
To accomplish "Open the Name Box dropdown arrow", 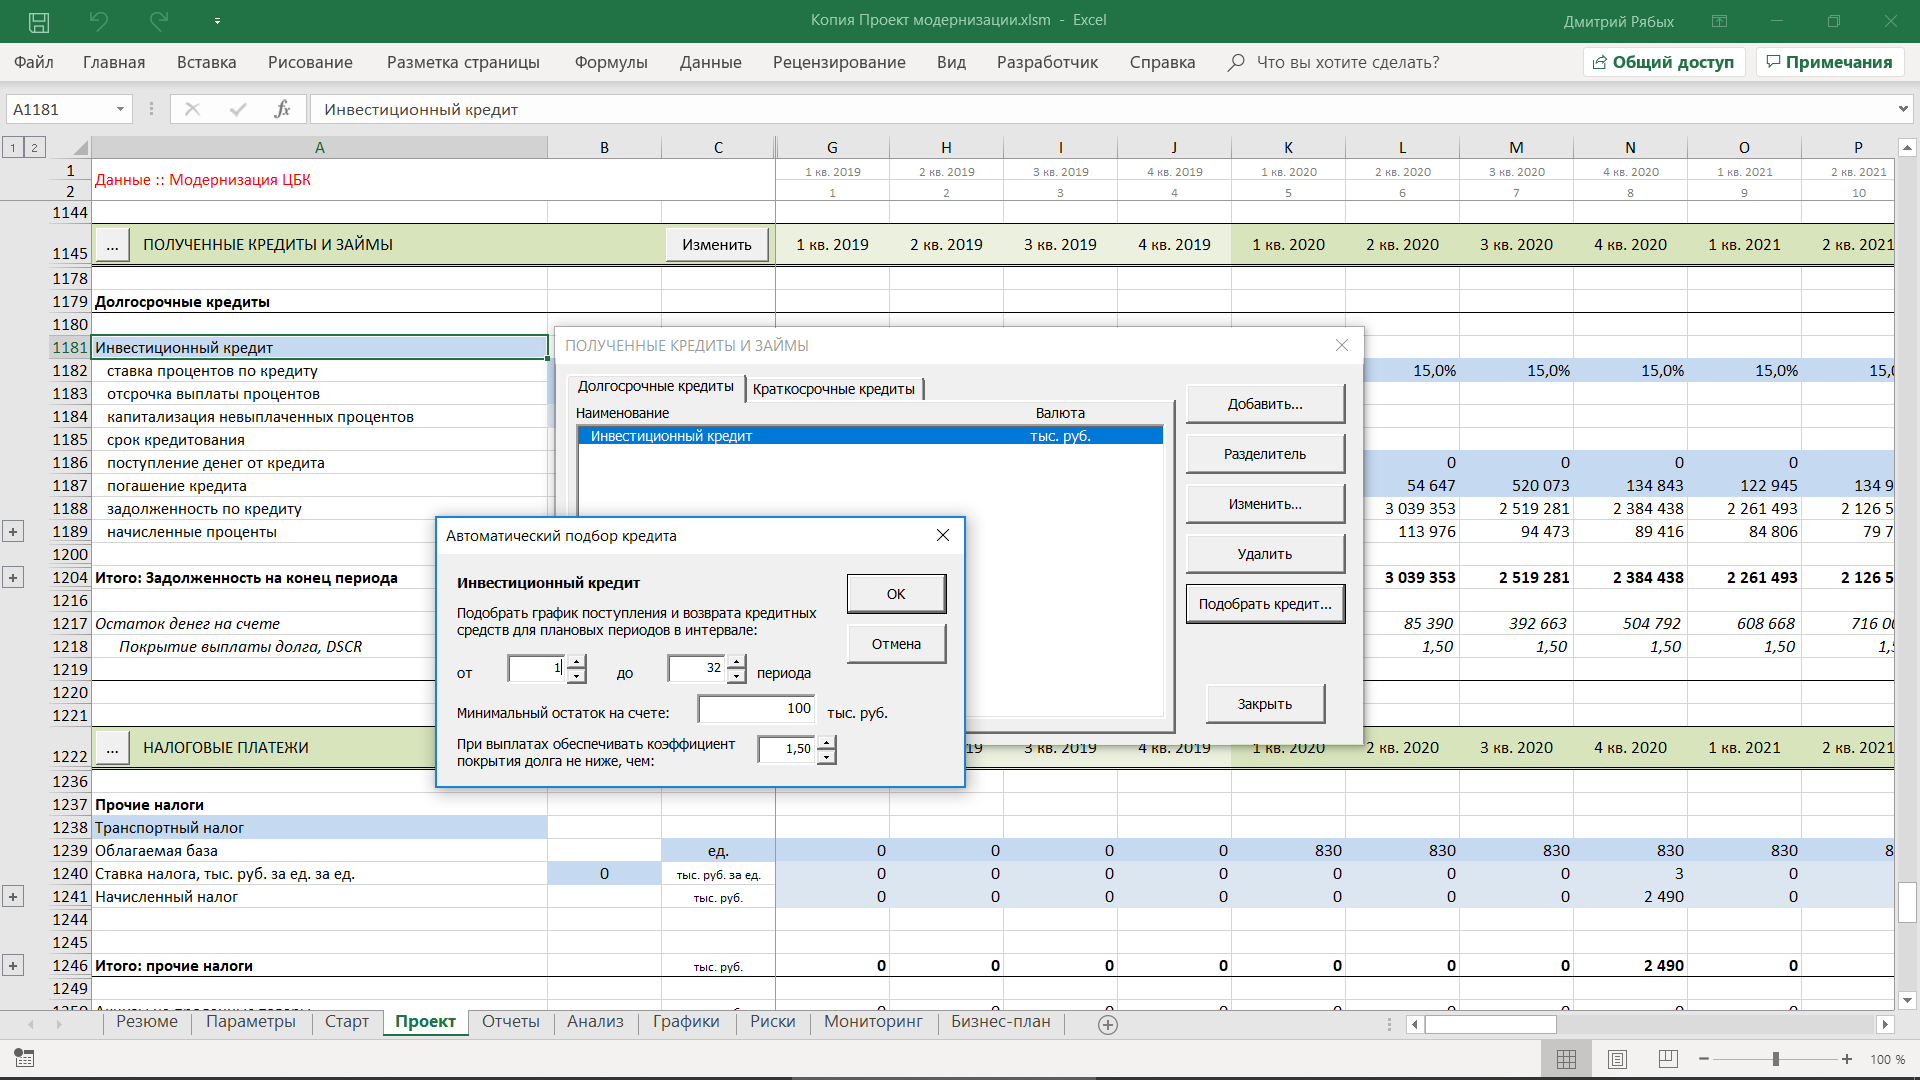I will pyautogui.click(x=120, y=109).
